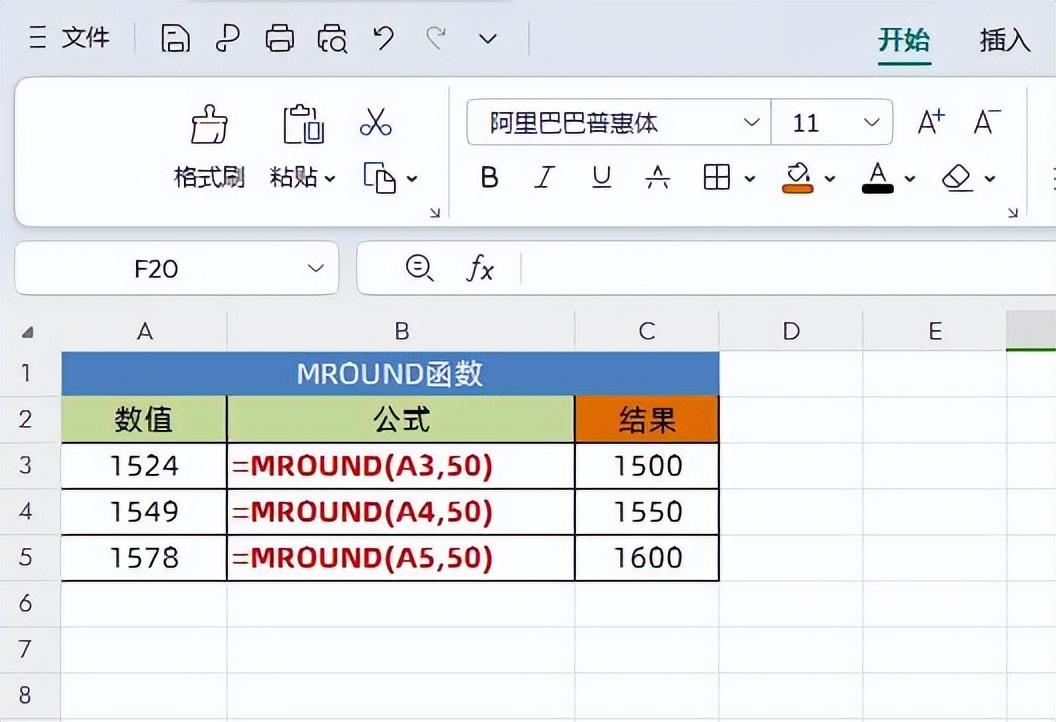The width and height of the screenshot is (1056, 722).
Task: Select cell containing 1524
Action: tap(144, 465)
